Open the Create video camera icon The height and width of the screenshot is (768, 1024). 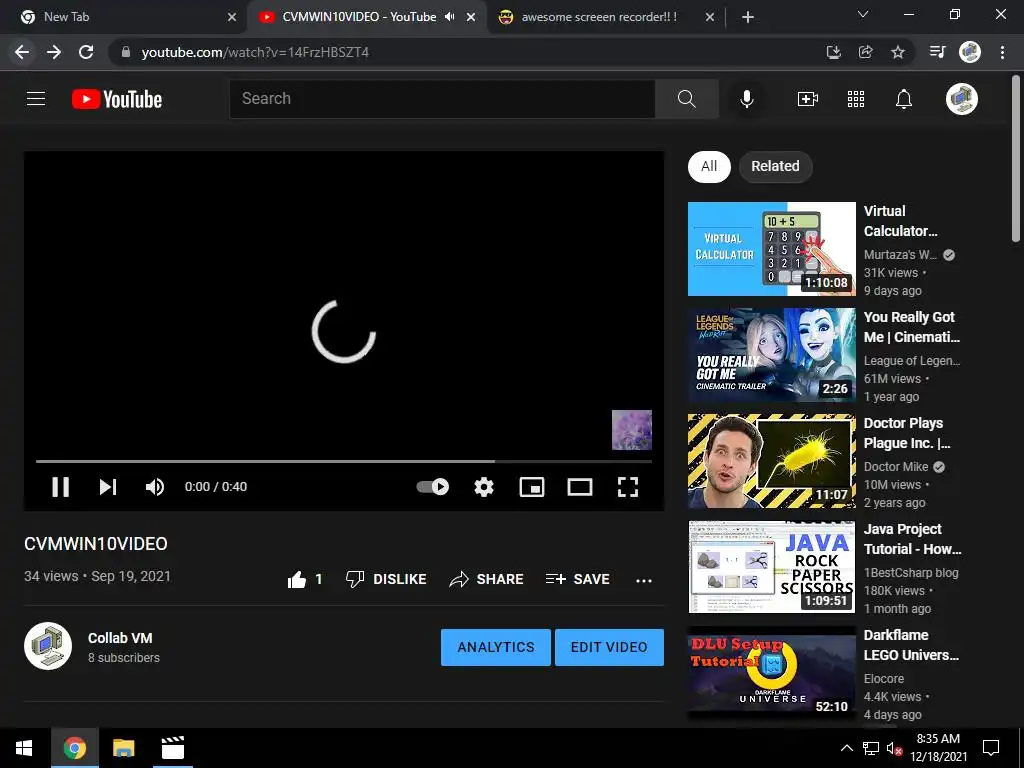click(x=808, y=99)
